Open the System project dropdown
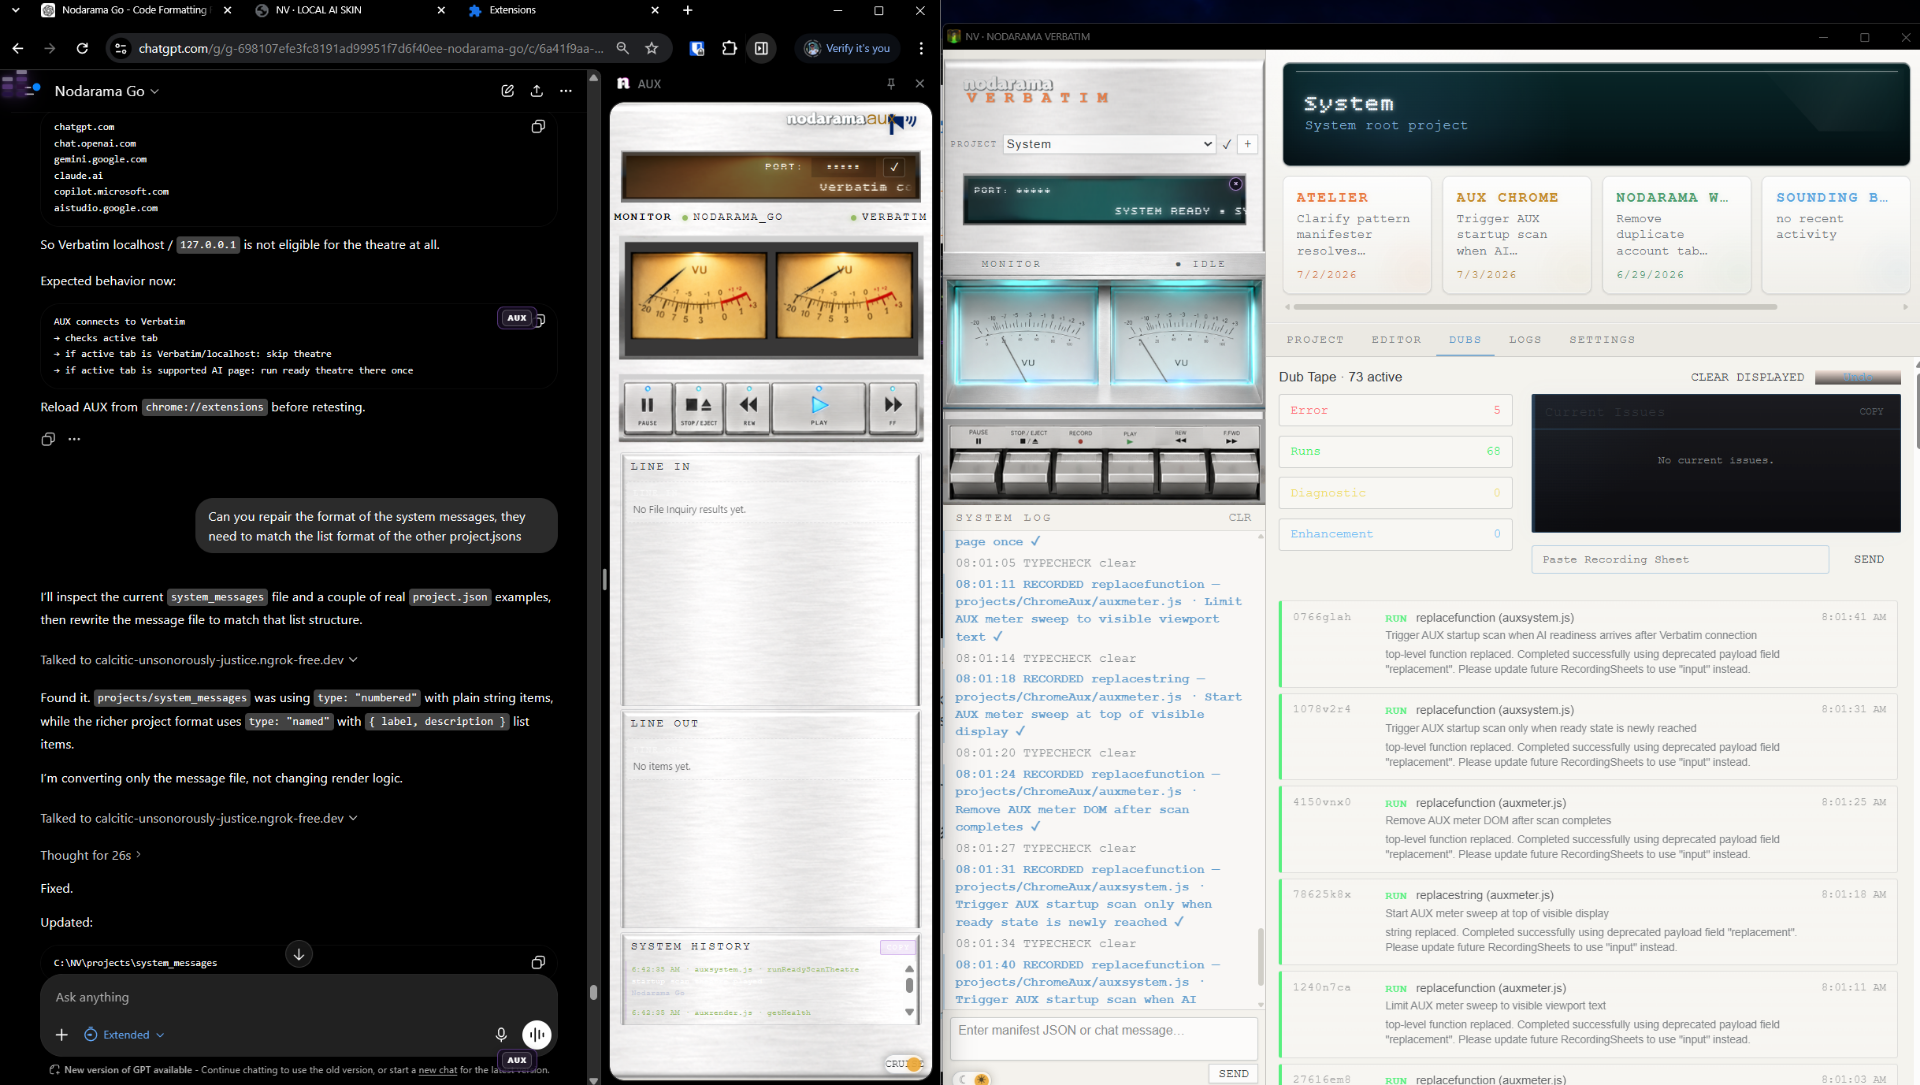 [x=1109, y=144]
